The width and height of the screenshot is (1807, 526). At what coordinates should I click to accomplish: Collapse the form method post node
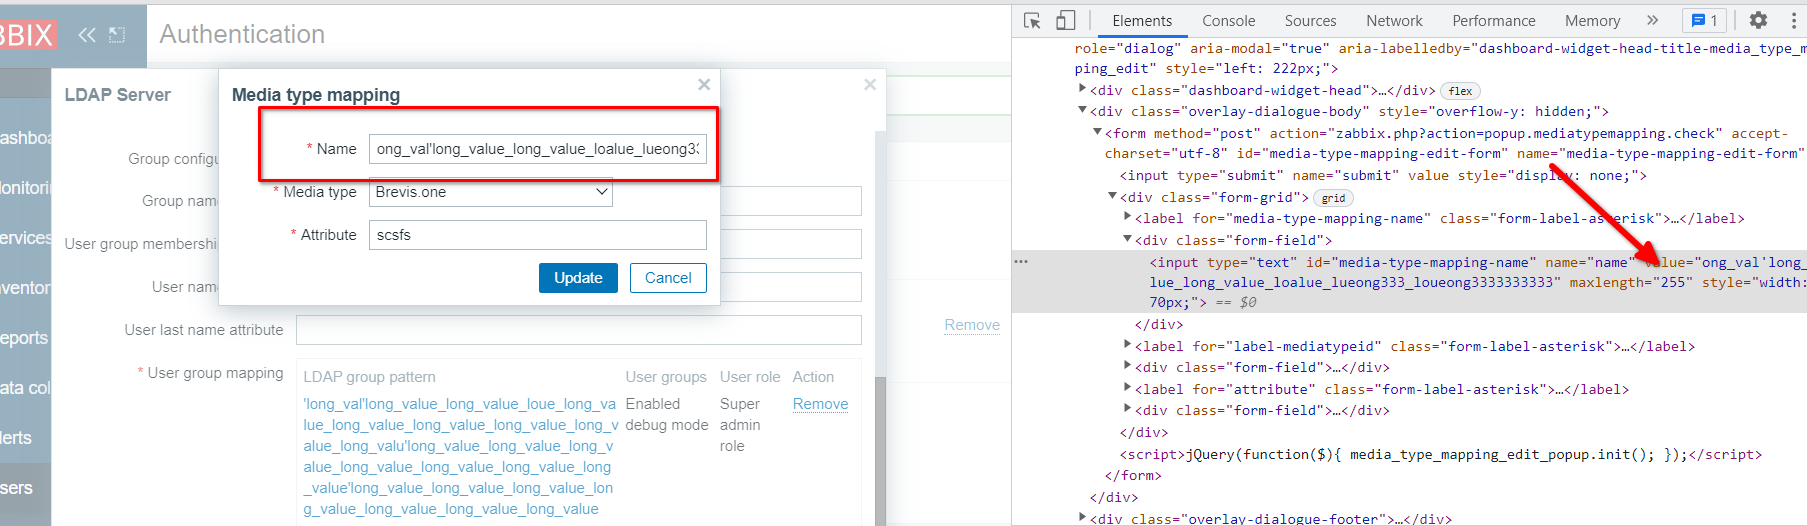point(1097,132)
